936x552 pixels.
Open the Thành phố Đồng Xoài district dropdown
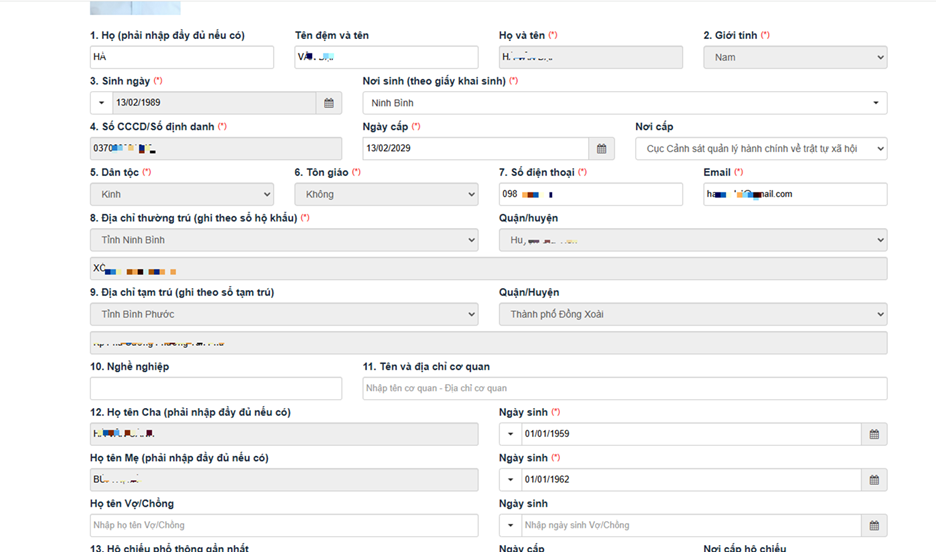click(x=692, y=315)
